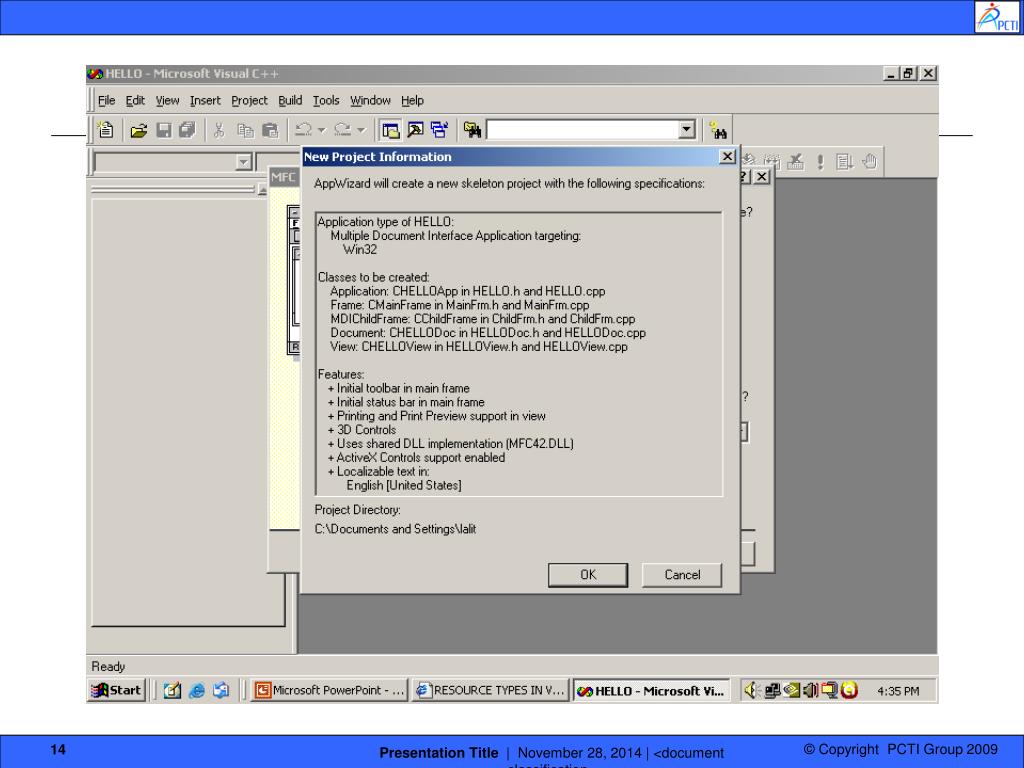Open the Tools menu
Image resolution: width=1024 pixels, height=768 pixels.
coord(326,101)
